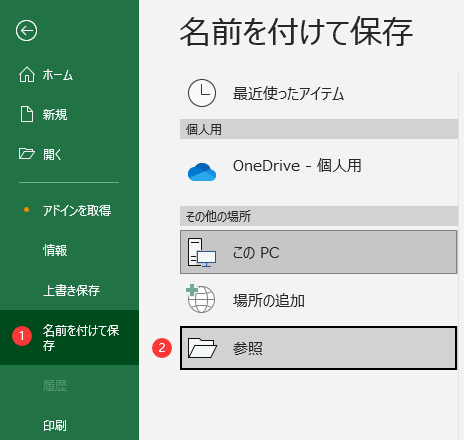Click the New blank document icon
The image size is (464, 440).
pos(27,114)
